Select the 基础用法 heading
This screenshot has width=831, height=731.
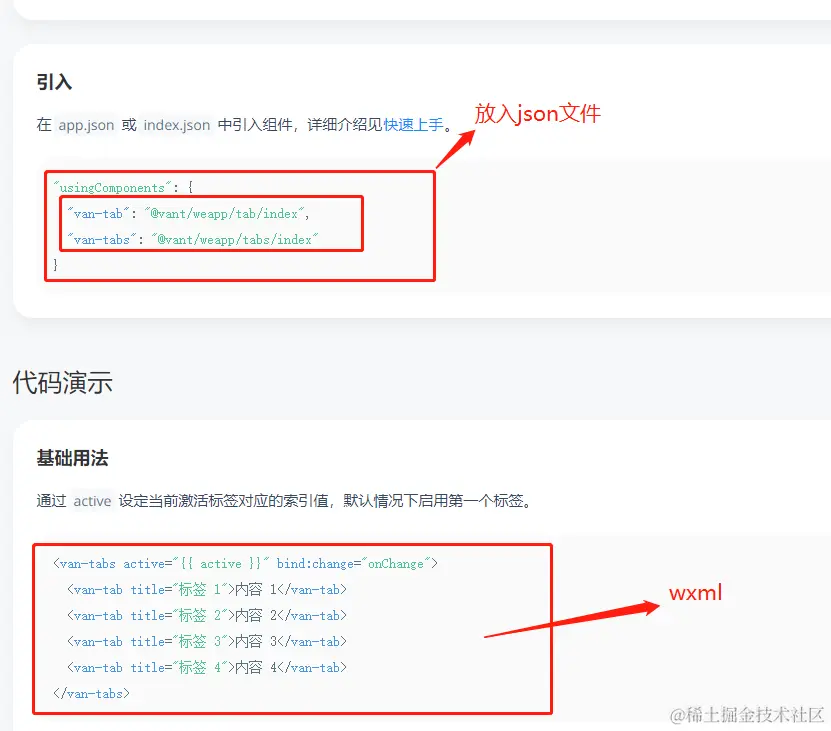tap(72, 458)
